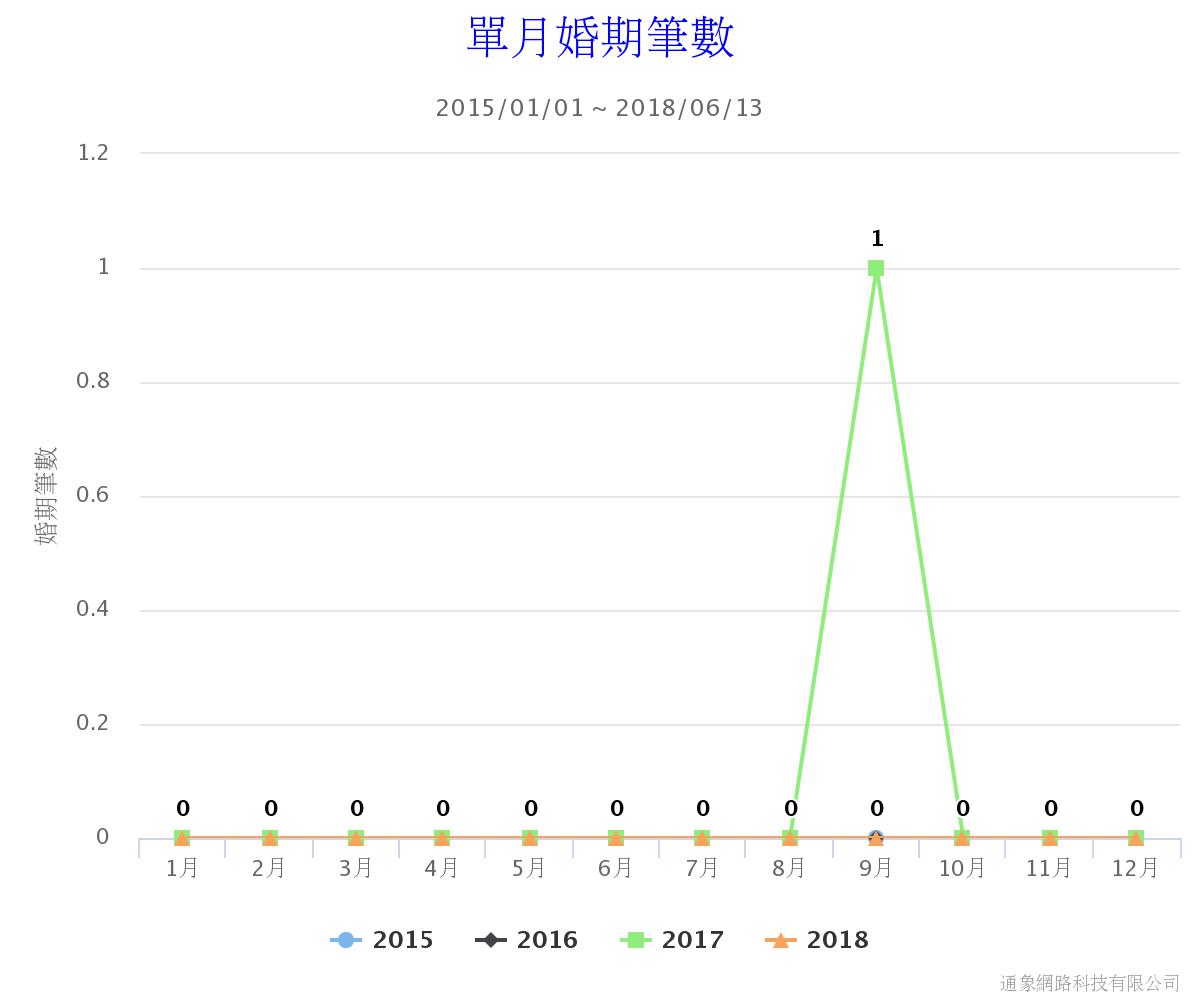Viewport: 1200px width, 1000px height.
Task: Click the 0.6 y-axis value
Action: click(x=93, y=495)
